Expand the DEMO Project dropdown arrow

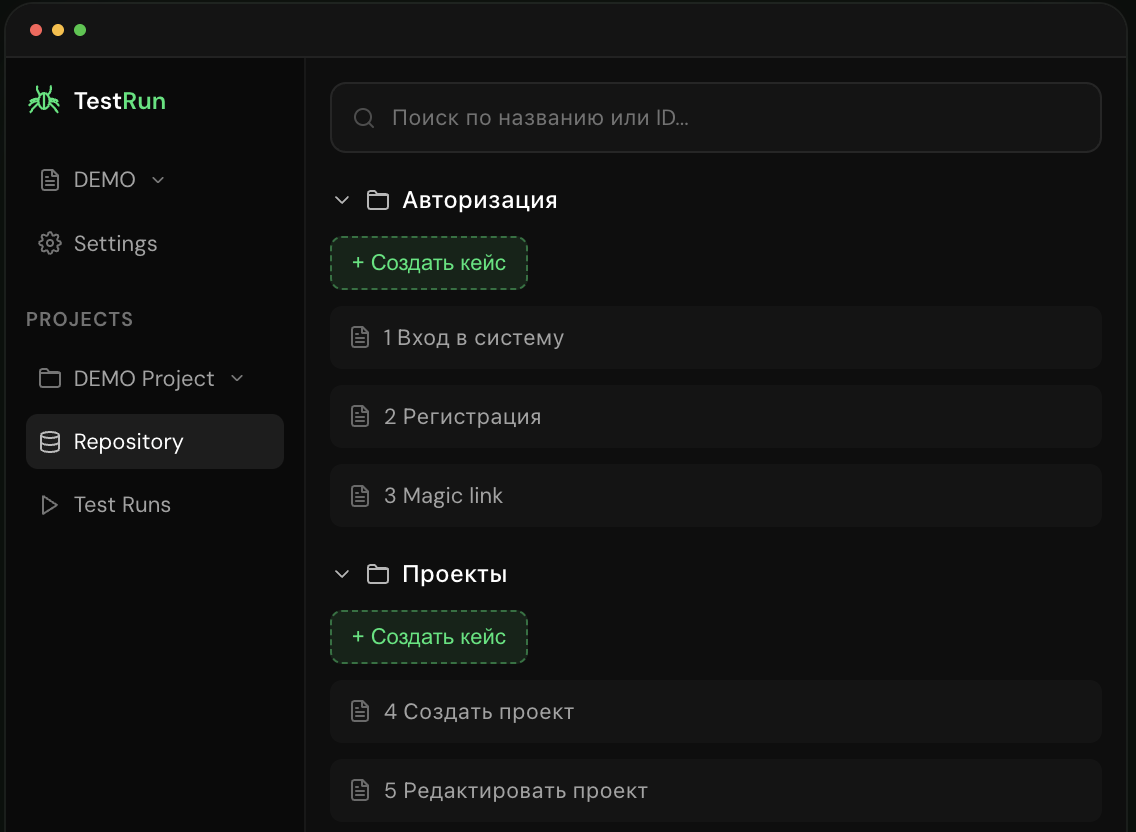click(x=237, y=378)
